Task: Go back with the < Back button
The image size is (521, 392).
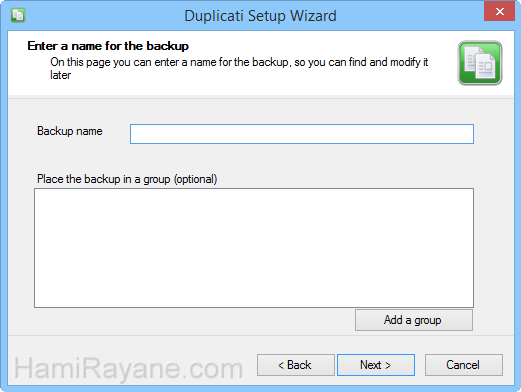Action: coord(296,365)
